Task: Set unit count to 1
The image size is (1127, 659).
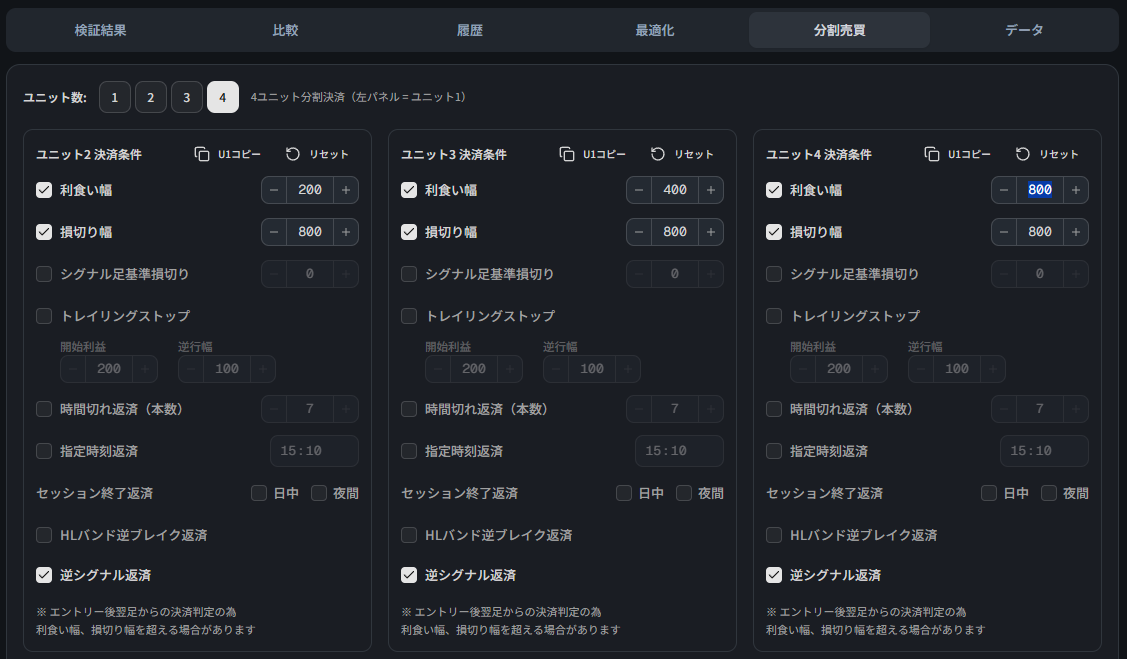Action: (115, 97)
